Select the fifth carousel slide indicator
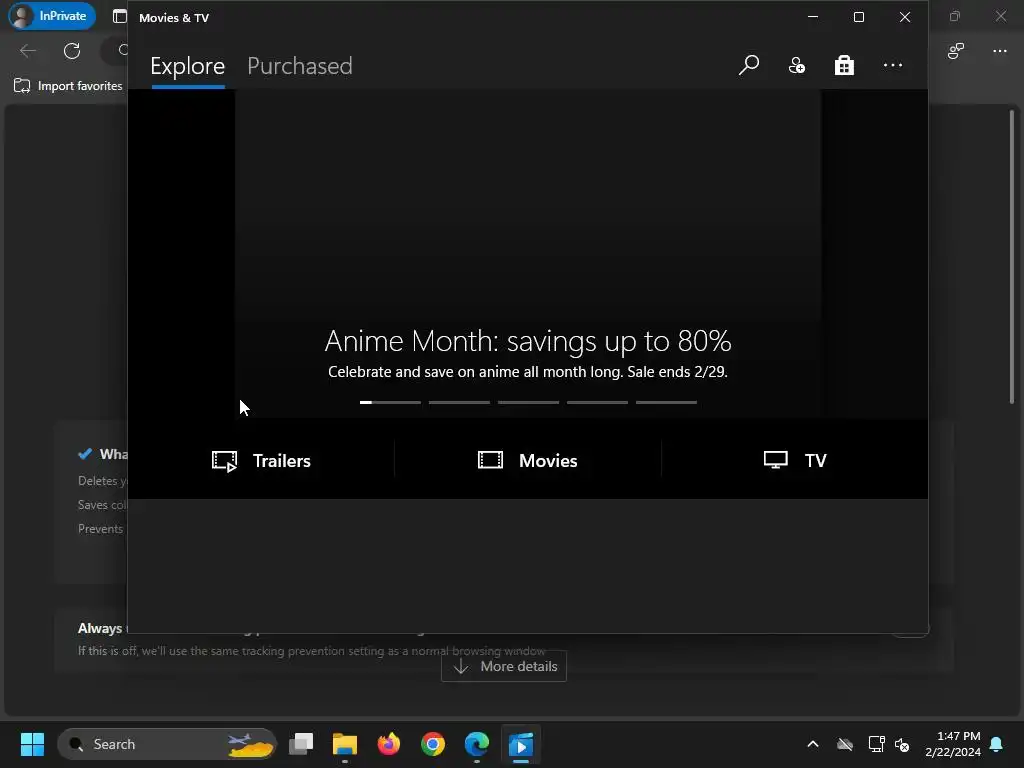Image resolution: width=1024 pixels, height=768 pixels. (x=666, y=402)
